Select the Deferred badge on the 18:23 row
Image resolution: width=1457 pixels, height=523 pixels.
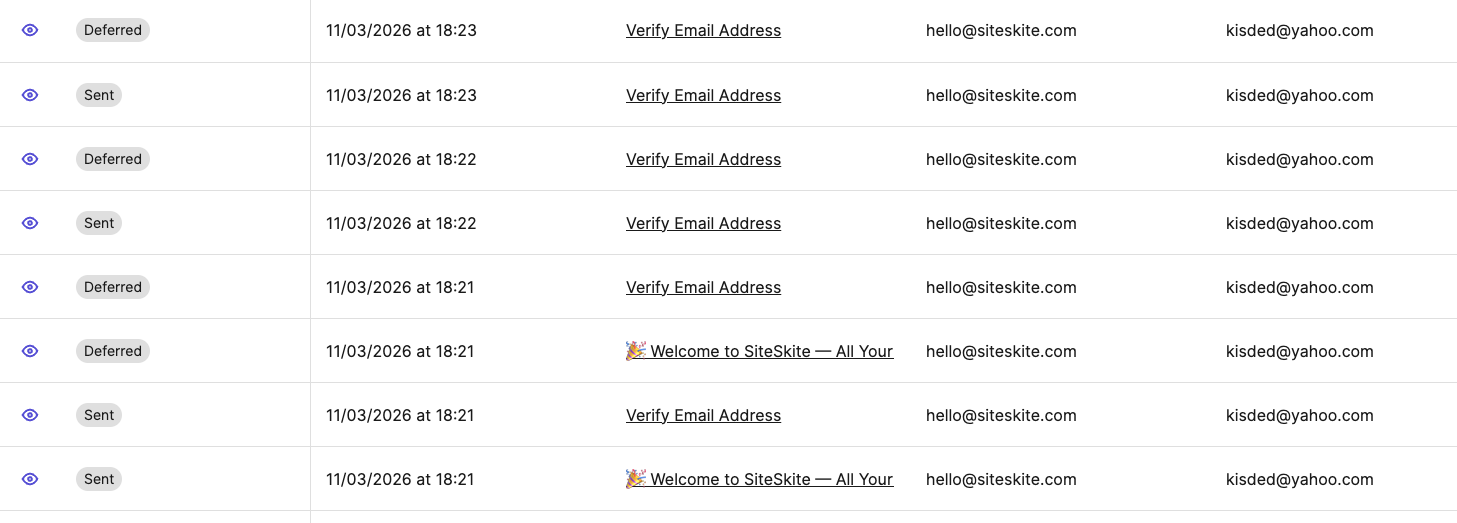coord(113,31)
